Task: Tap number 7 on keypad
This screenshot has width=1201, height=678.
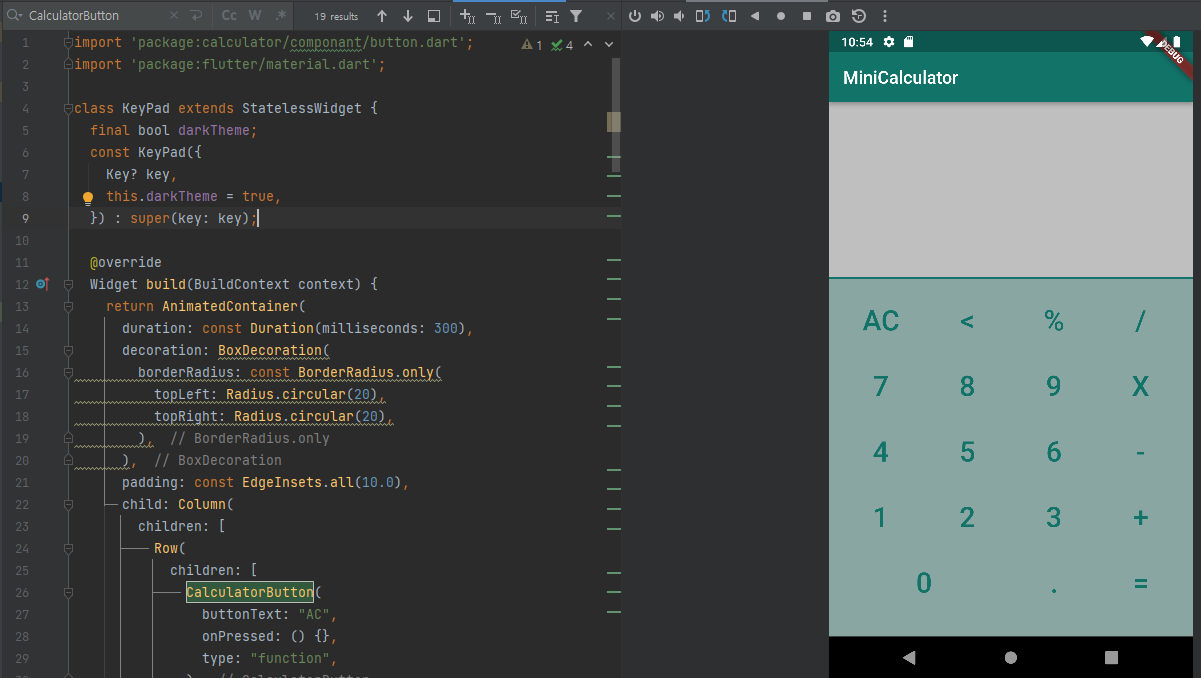Action: pyautogui.click(x=881, y=387)
